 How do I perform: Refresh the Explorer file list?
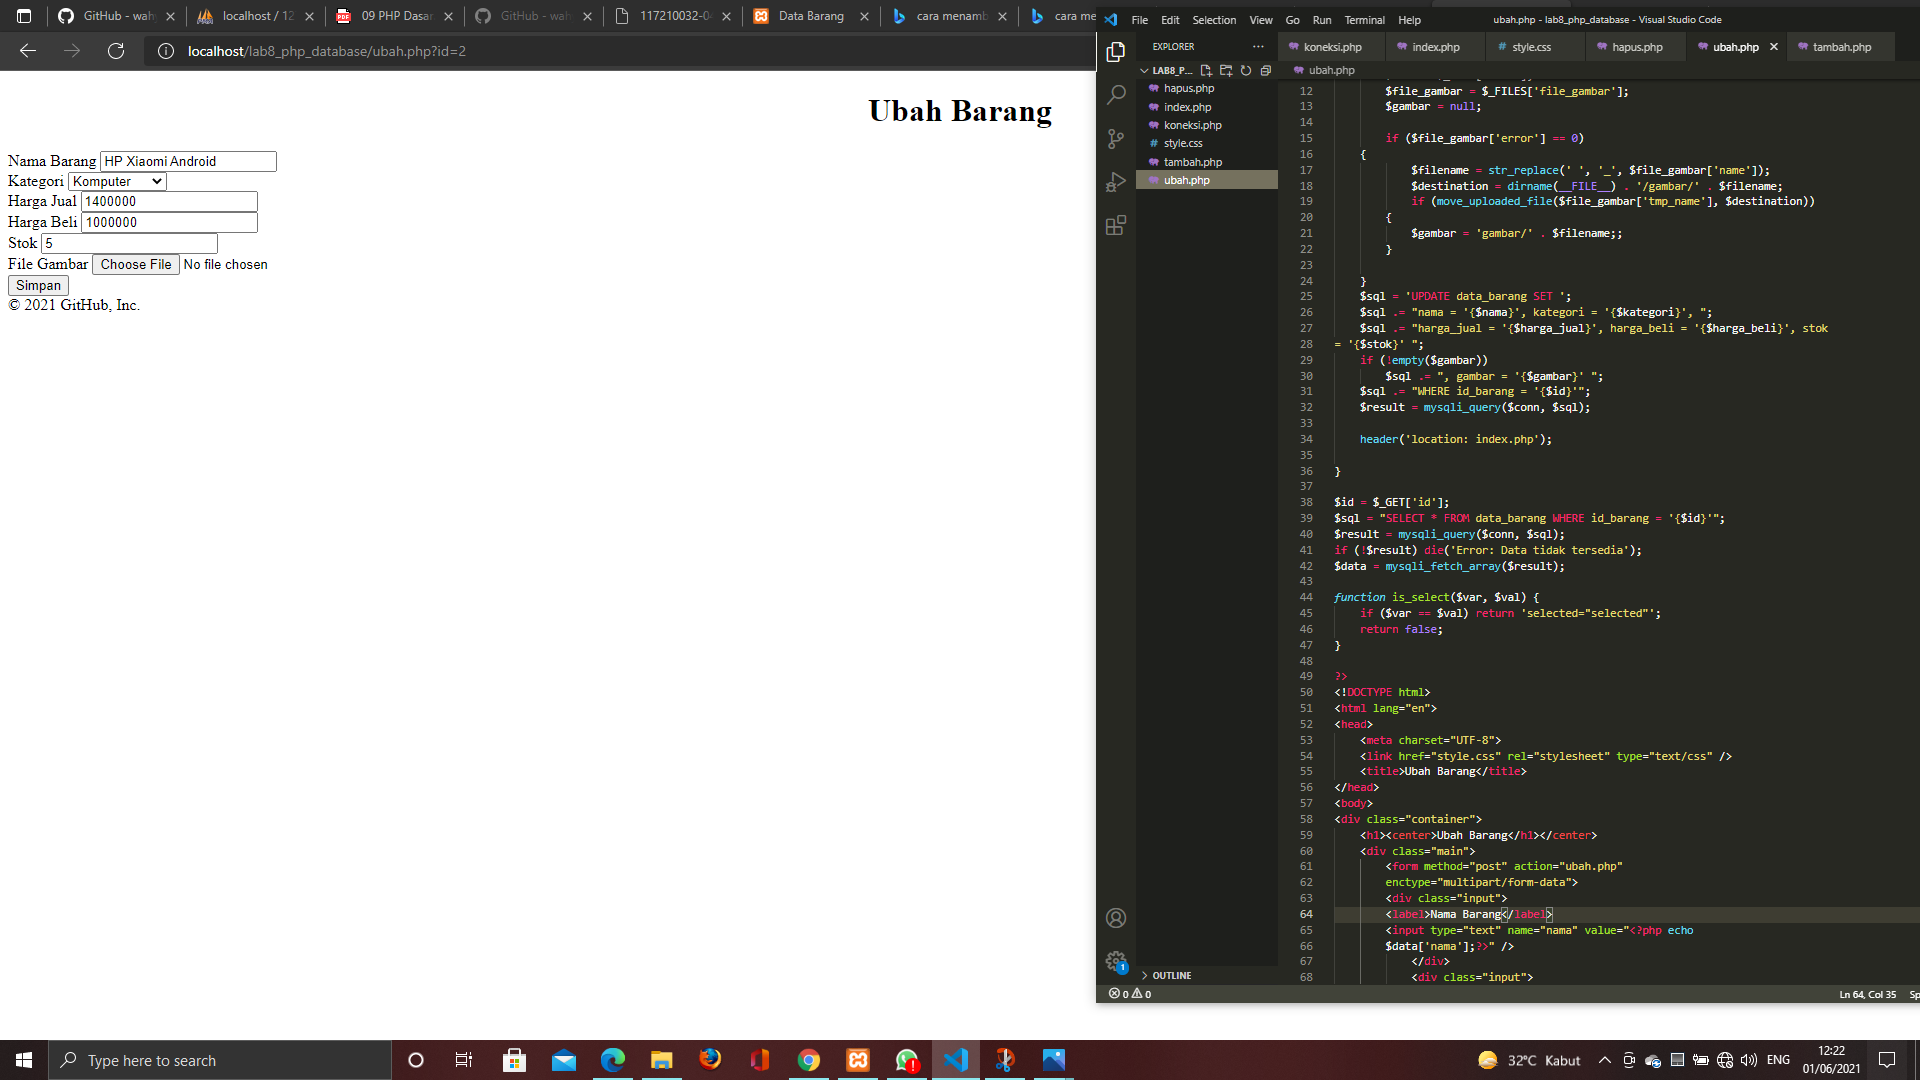(1246, 70)
